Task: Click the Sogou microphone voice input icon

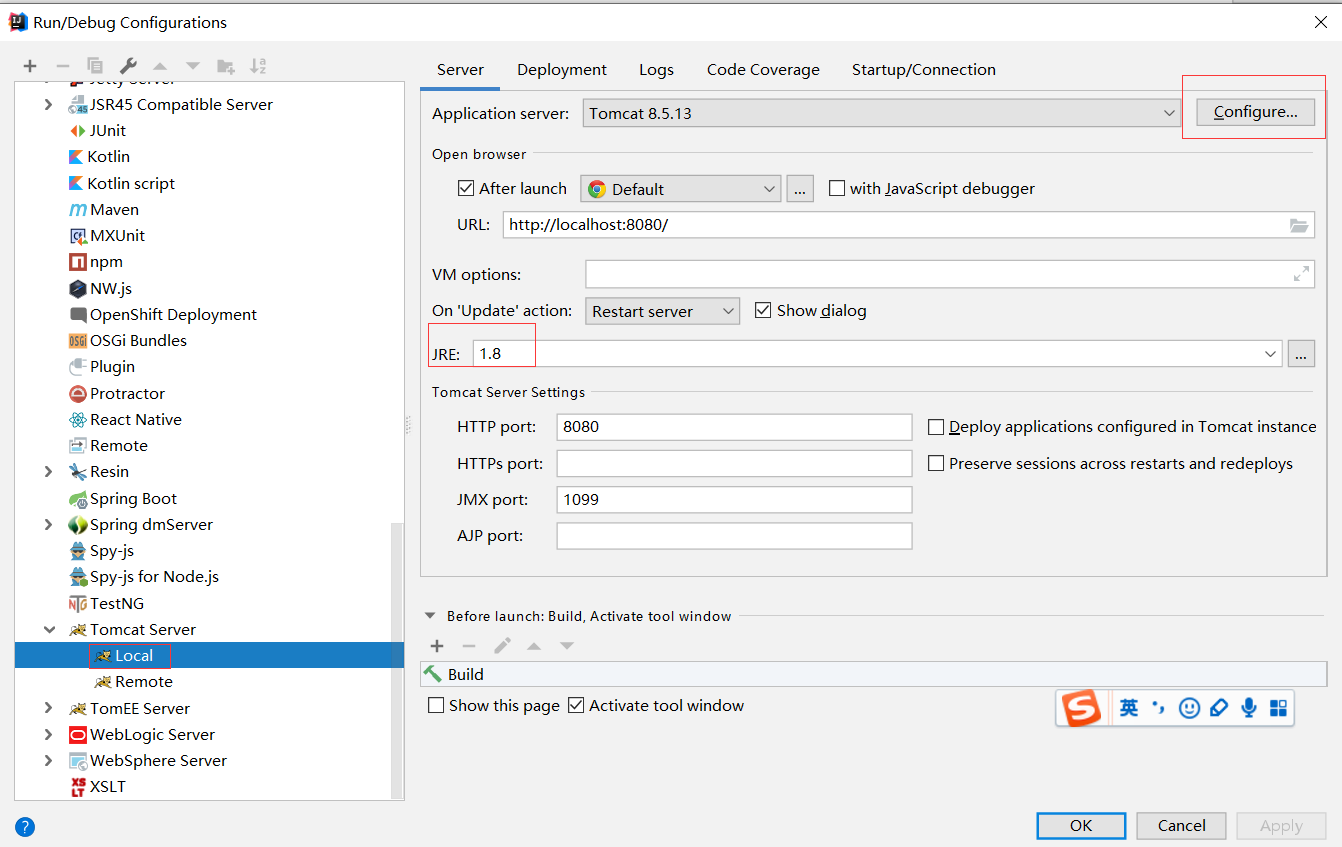Action: click(1249, 708)
